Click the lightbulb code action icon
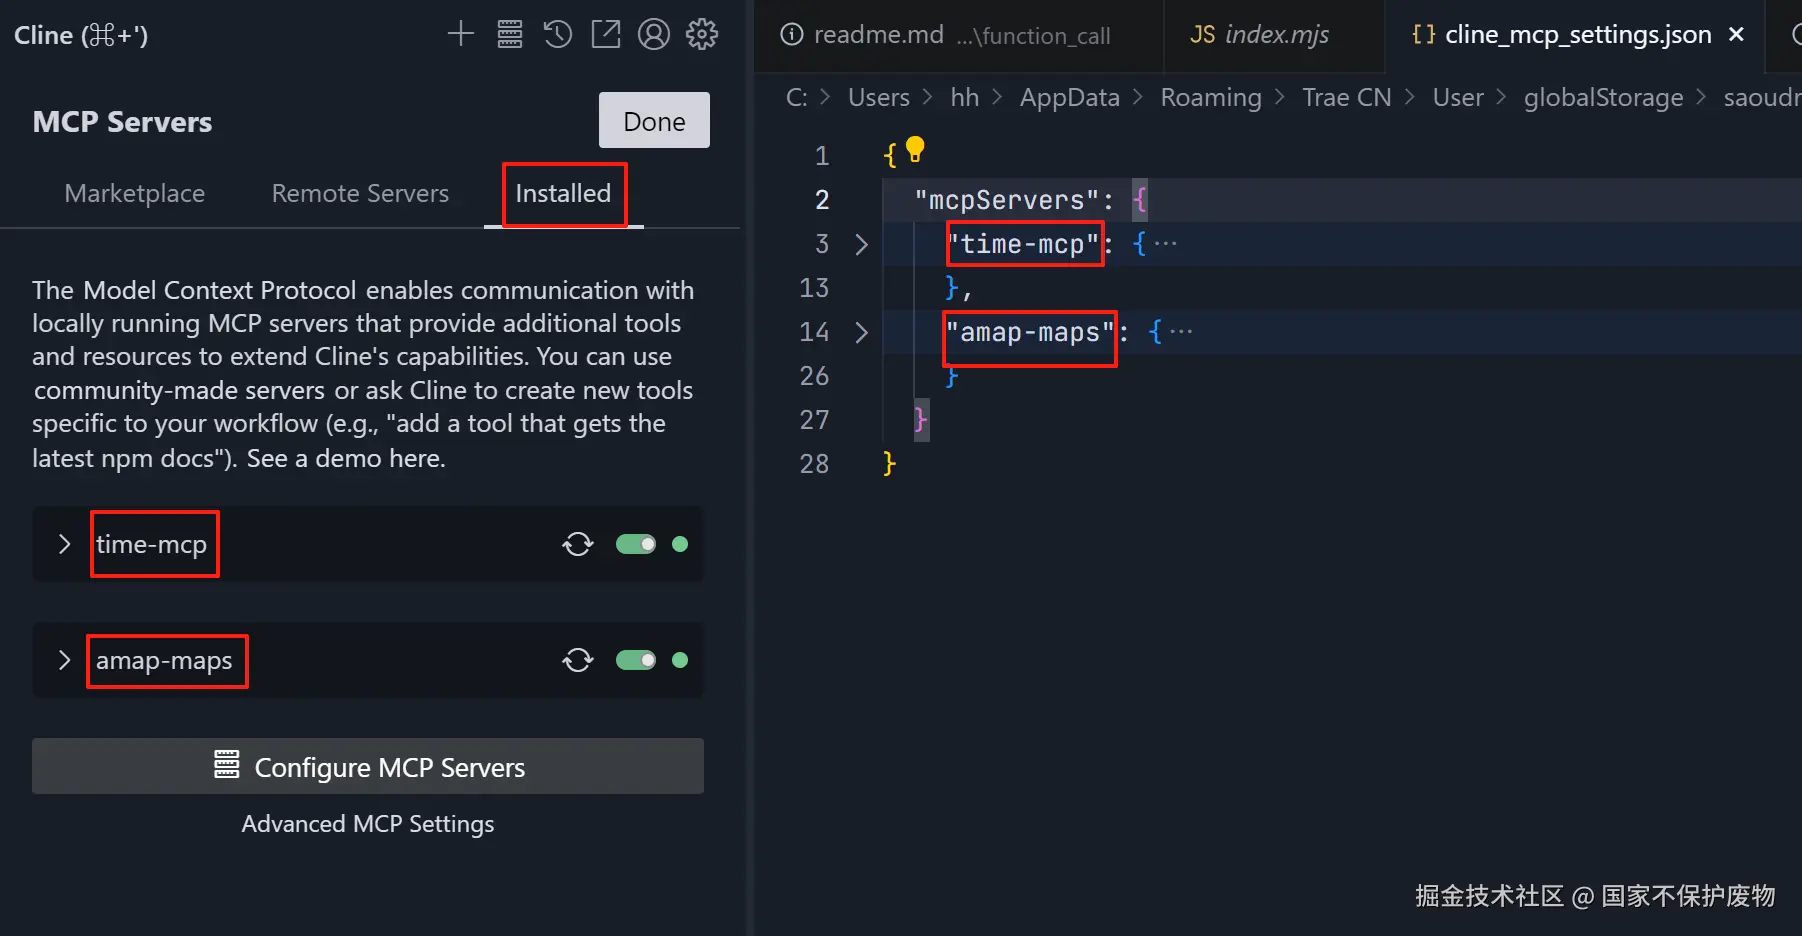1802x936 pixels. 915,149
